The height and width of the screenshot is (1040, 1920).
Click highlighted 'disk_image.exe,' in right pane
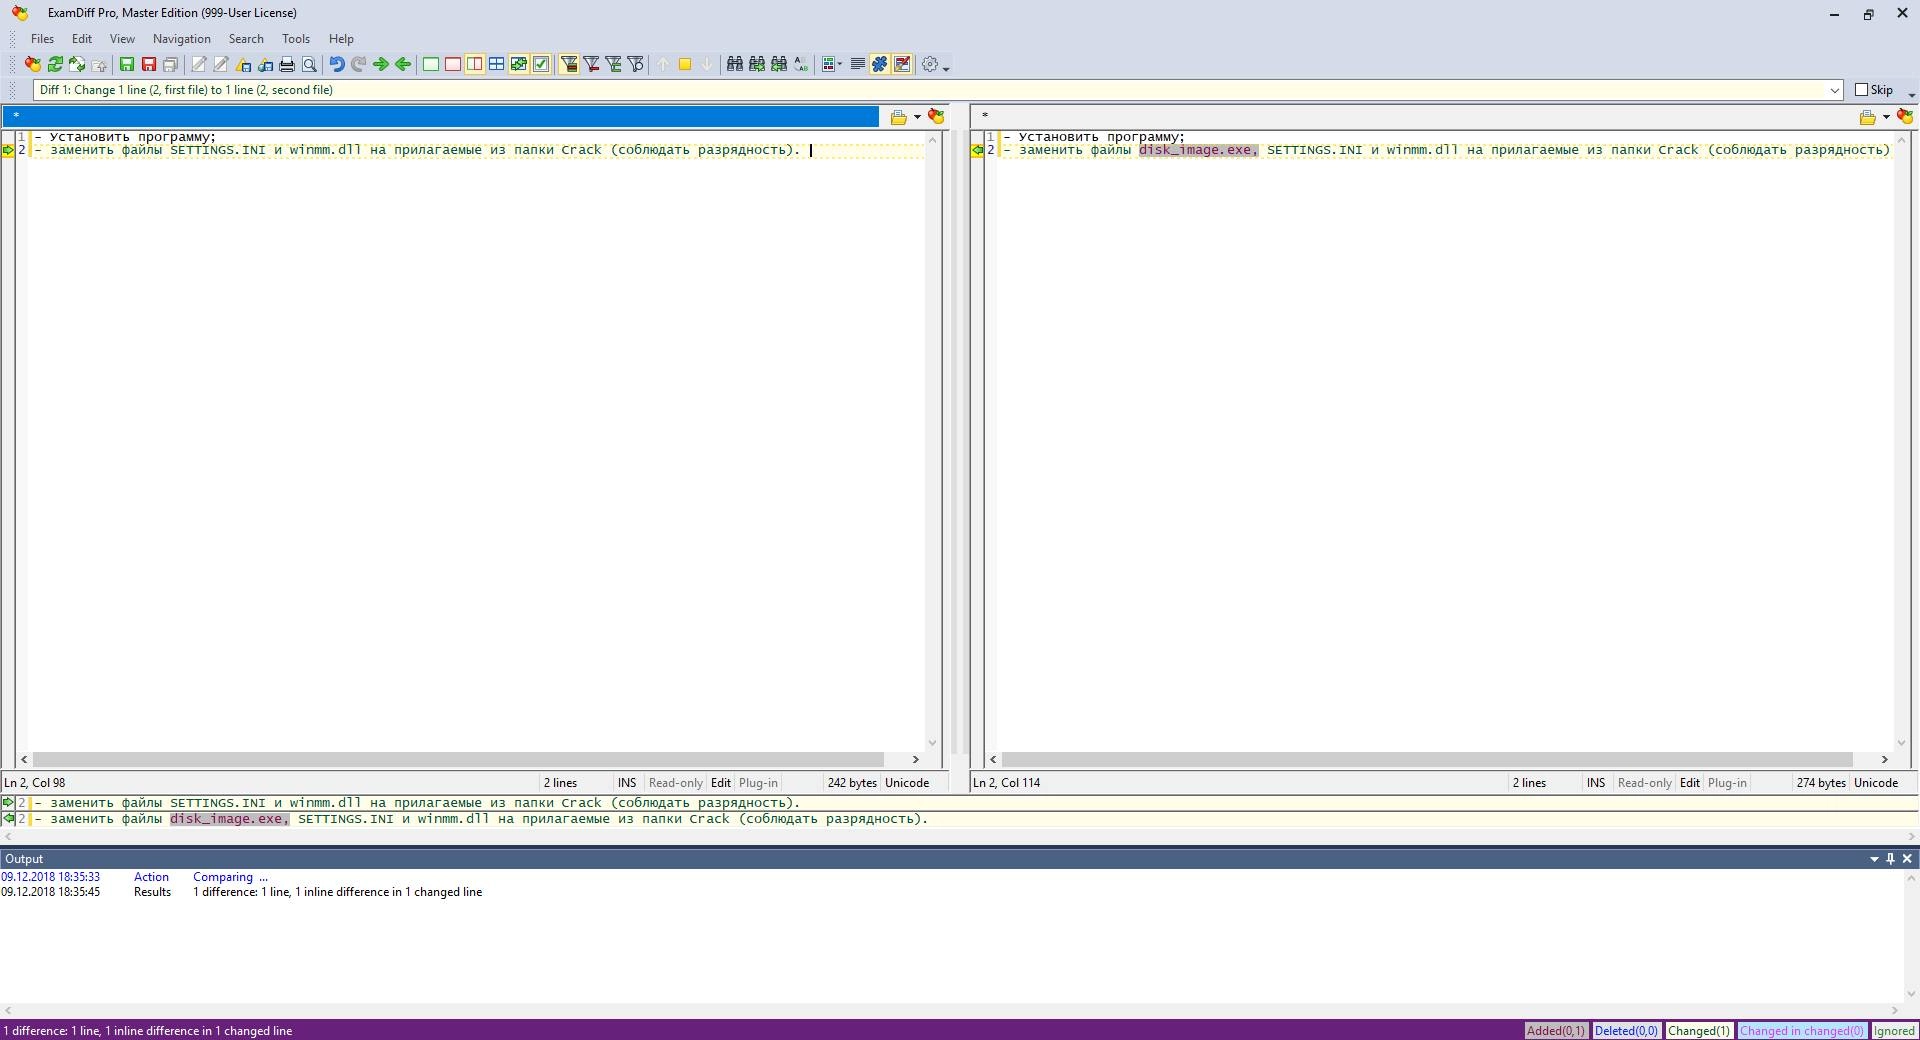[1198, 150]
